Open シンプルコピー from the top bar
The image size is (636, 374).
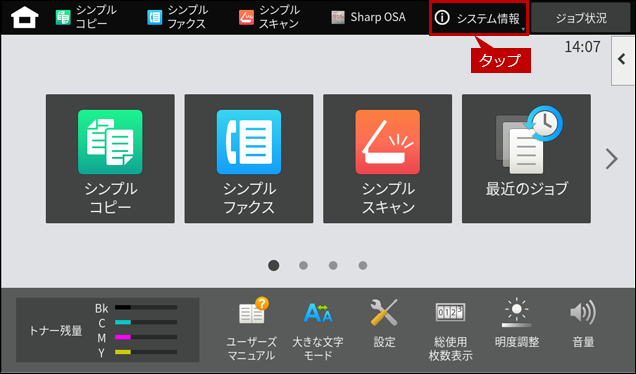click(x=86, y=17)
